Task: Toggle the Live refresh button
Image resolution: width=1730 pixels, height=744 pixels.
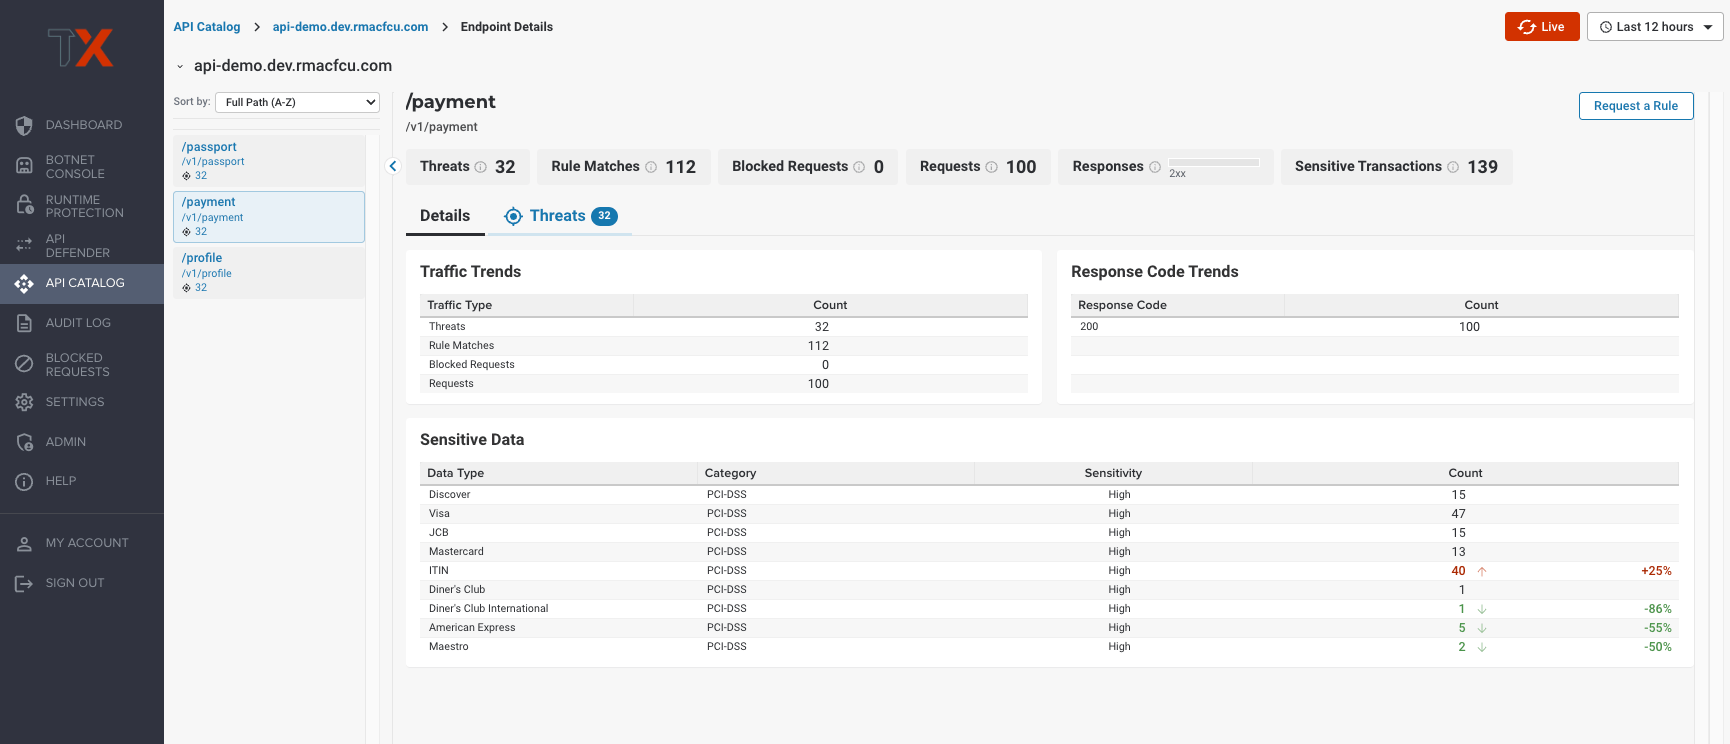Action: (x=1541, y=27)
